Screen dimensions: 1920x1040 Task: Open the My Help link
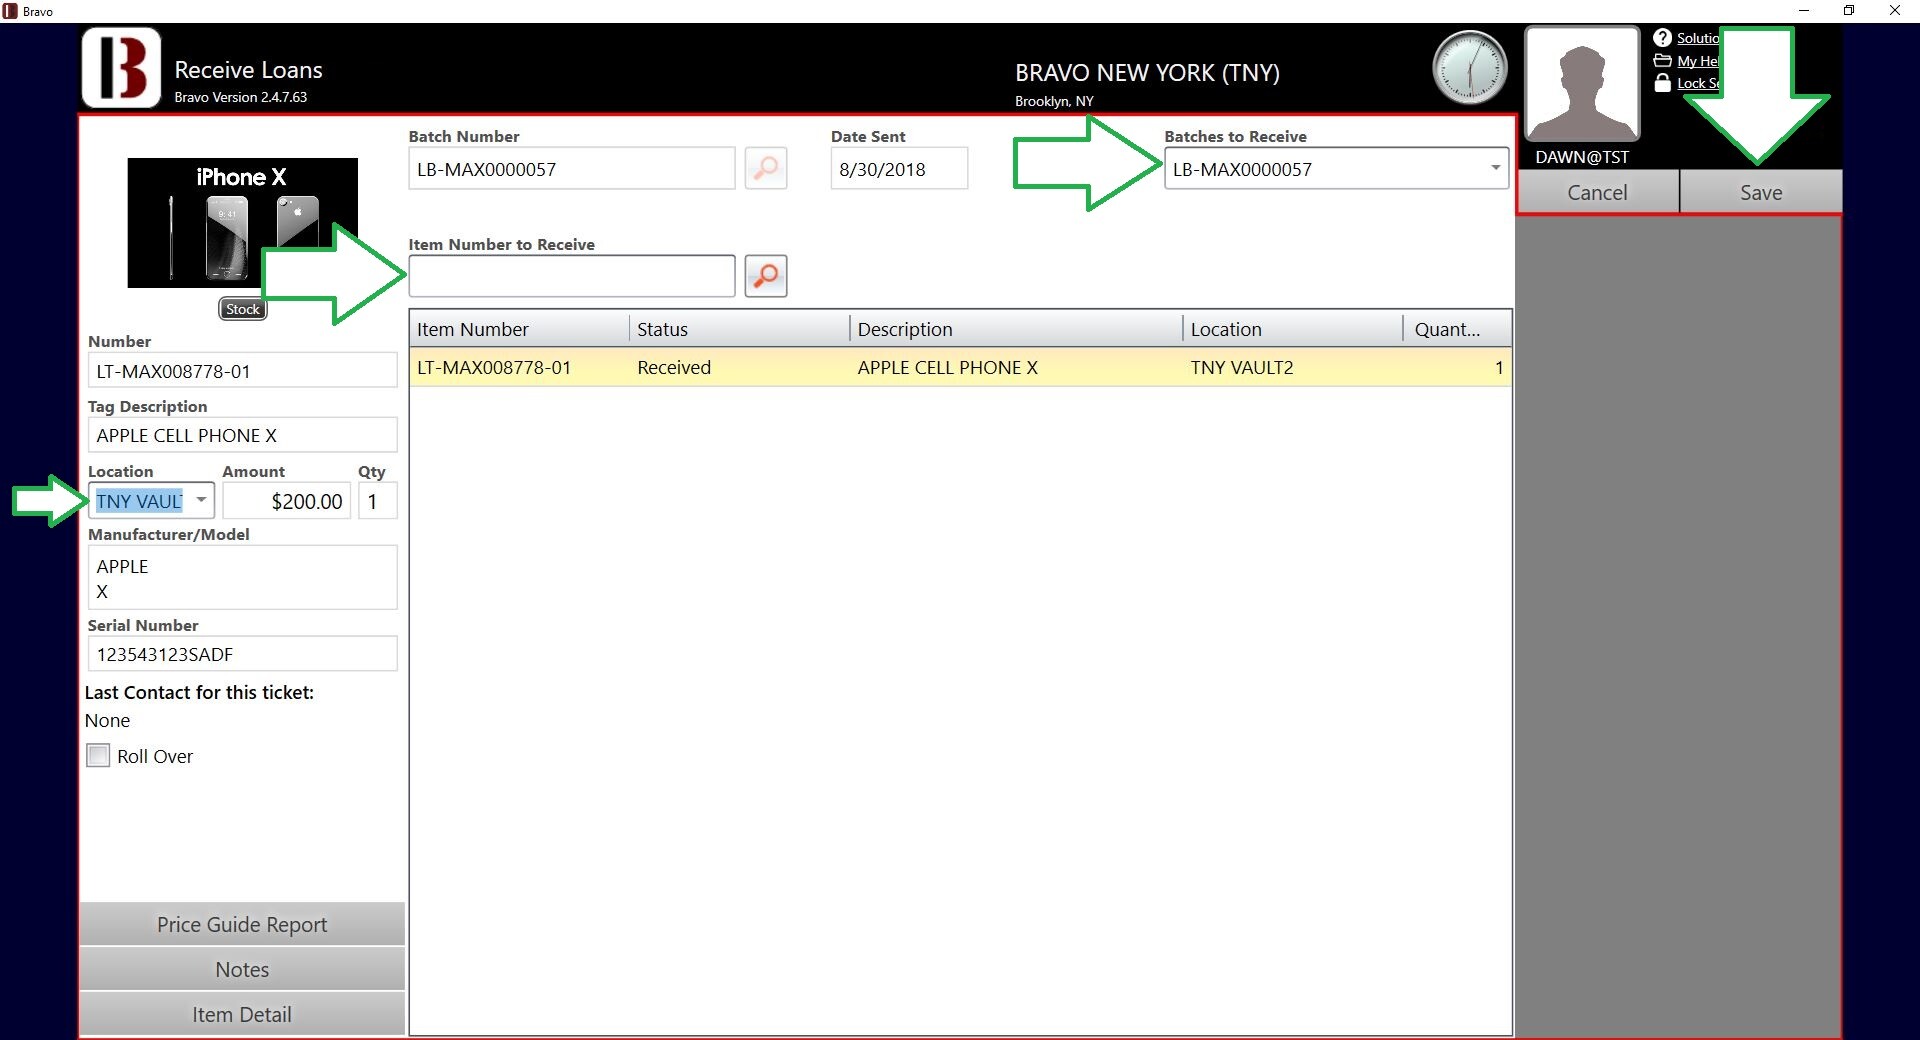click(1698, 61)
